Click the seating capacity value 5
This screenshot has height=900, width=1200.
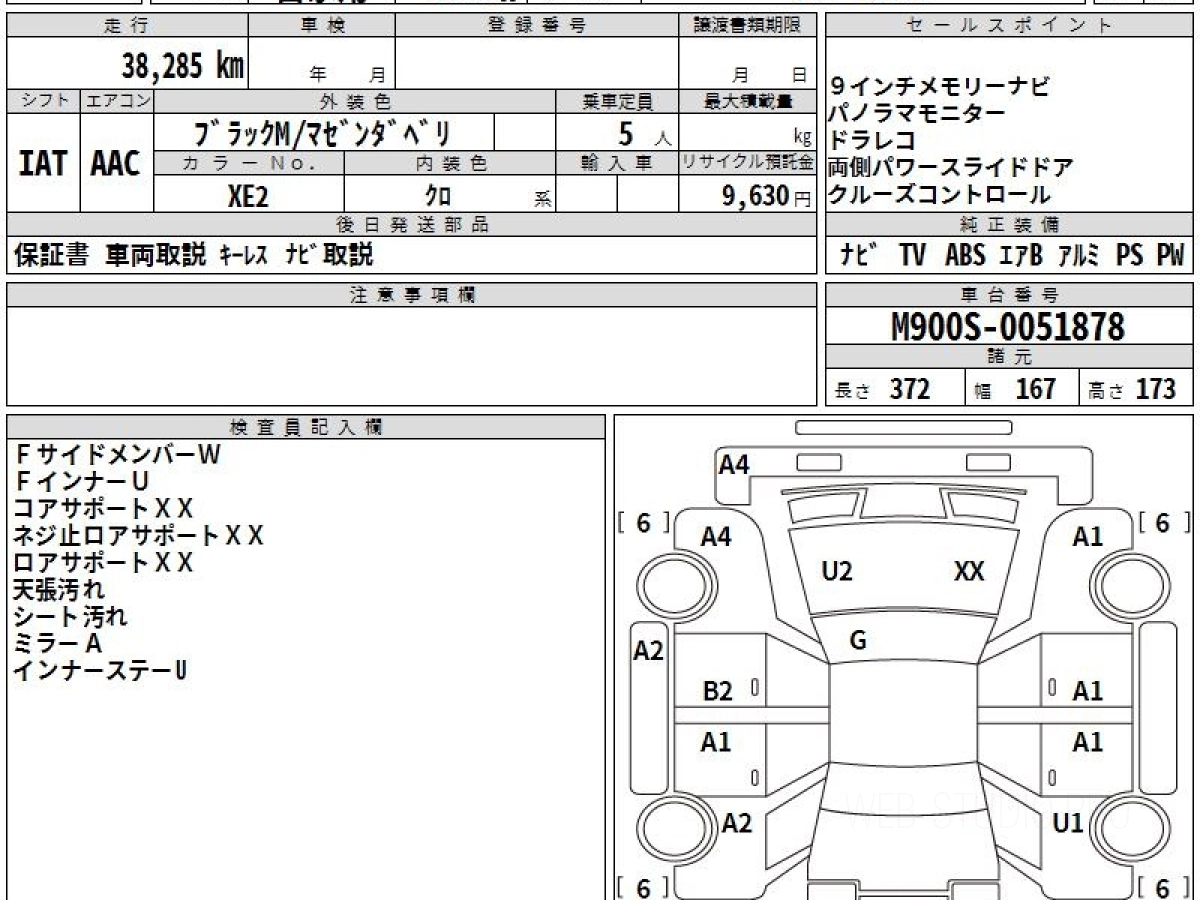[626, 132]
